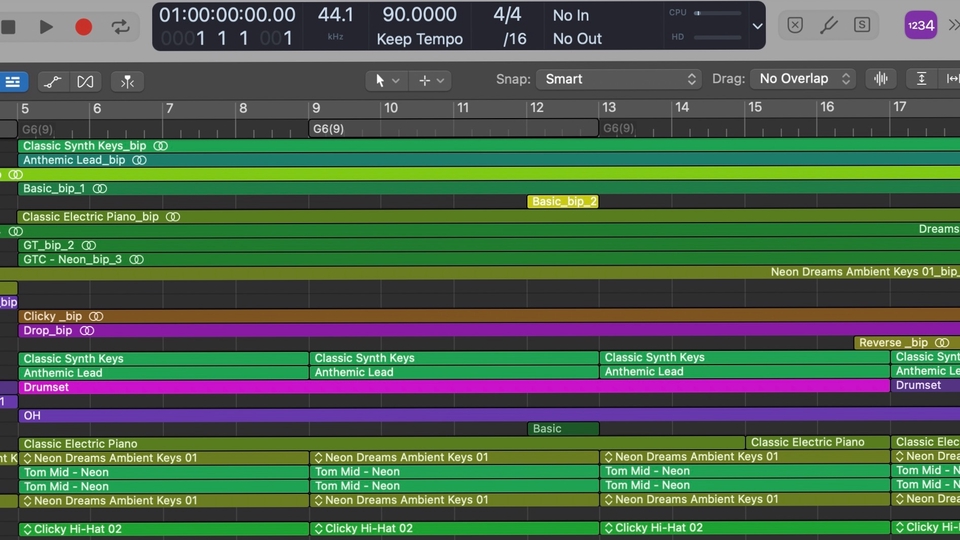Click updown arrows on Neon Dreams Ambient Keys 01 at bar 13
The width and height of the screenshot is (960, 540).
click(608, 457)
